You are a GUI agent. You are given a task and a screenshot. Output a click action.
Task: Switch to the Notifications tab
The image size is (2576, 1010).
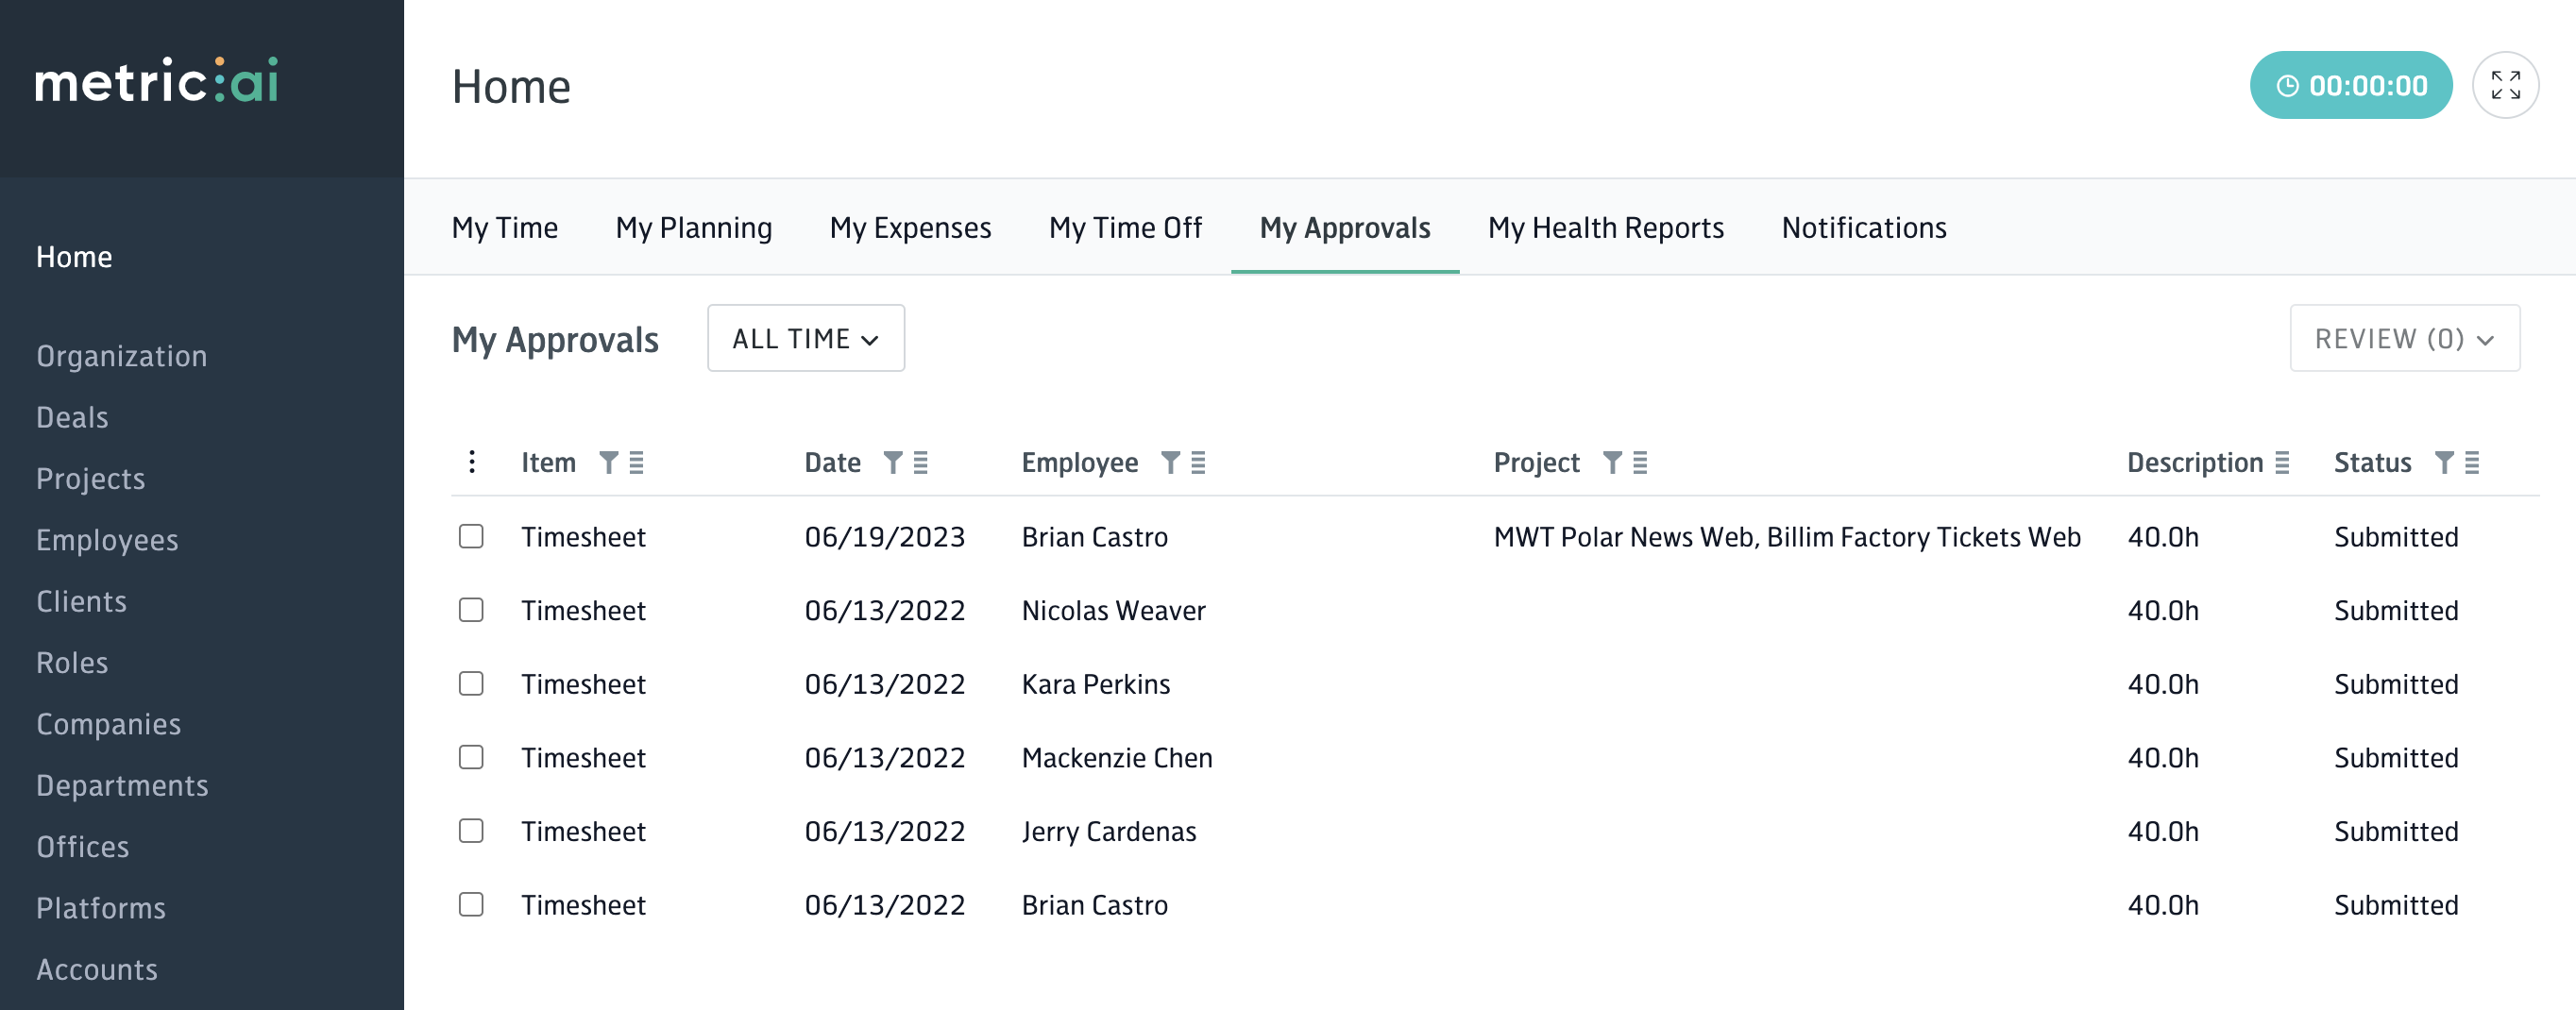pyautogui.click(x=1864, y=228)
